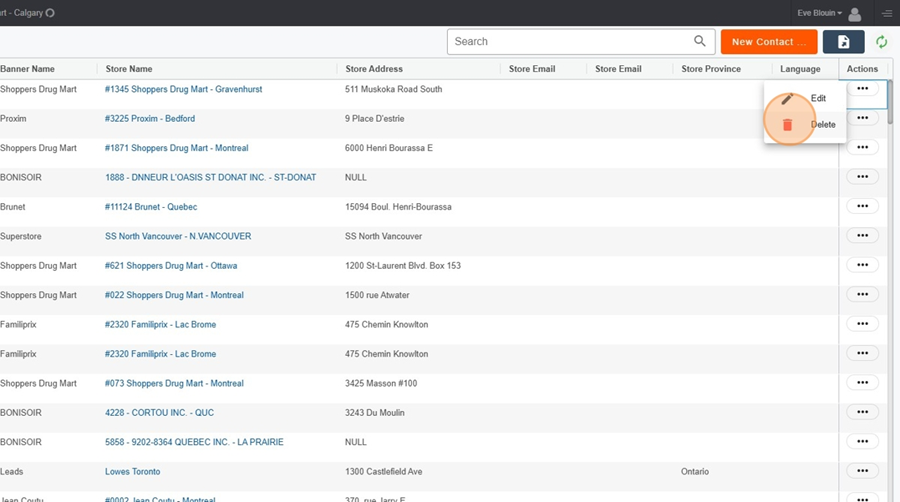Click the search magnifier icon
900x502 pixels.
[x=700, y=41]
